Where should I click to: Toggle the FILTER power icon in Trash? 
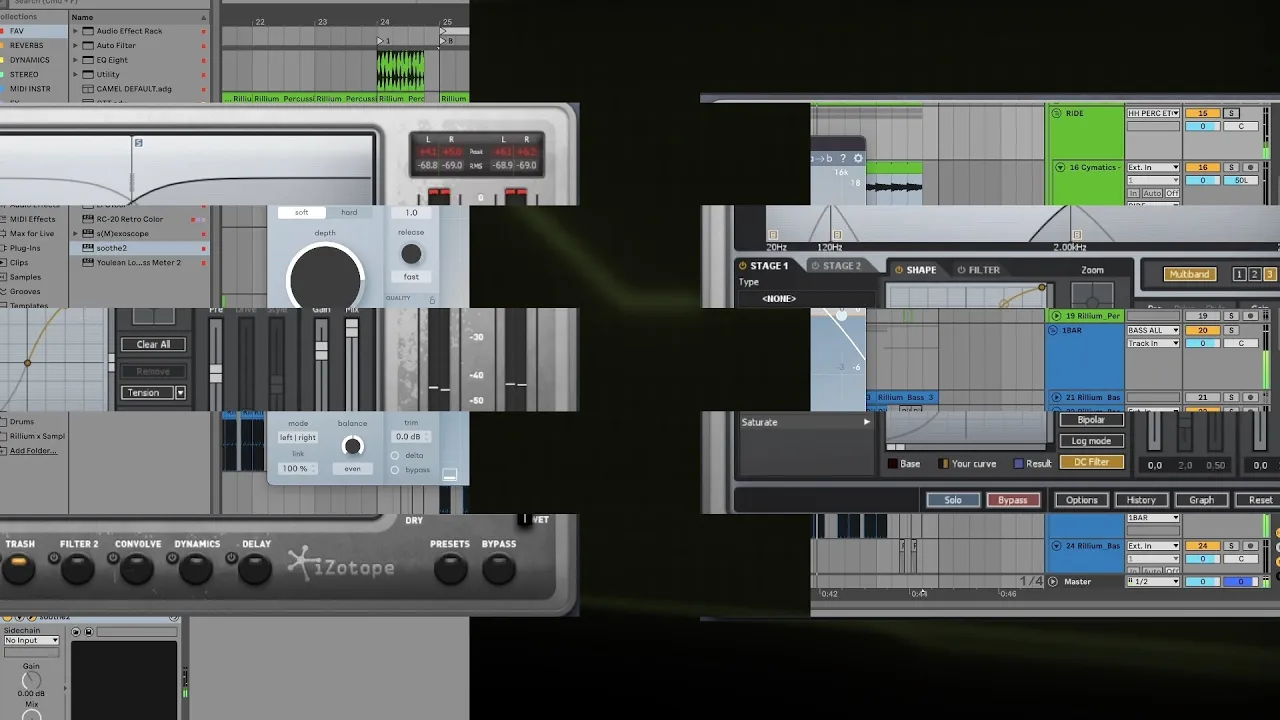point(962,270)
